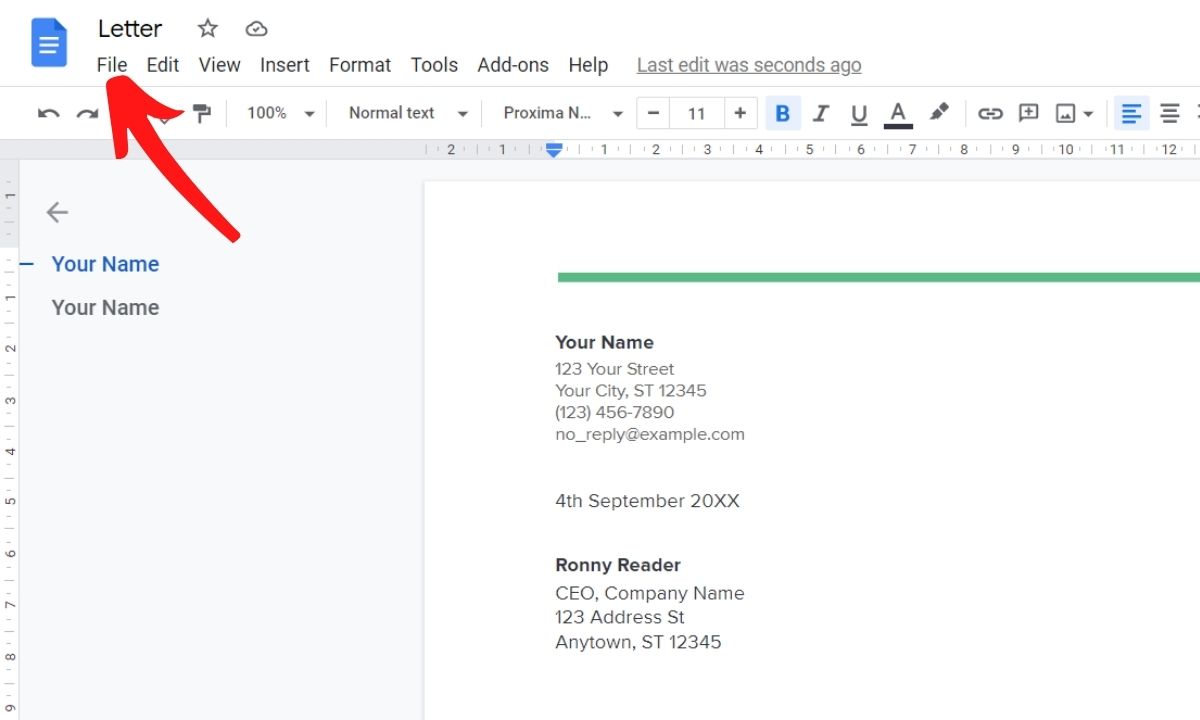Close the document outline with back arrow
1200x720 pixels.
pyautogui.click(x=57, y=212)
